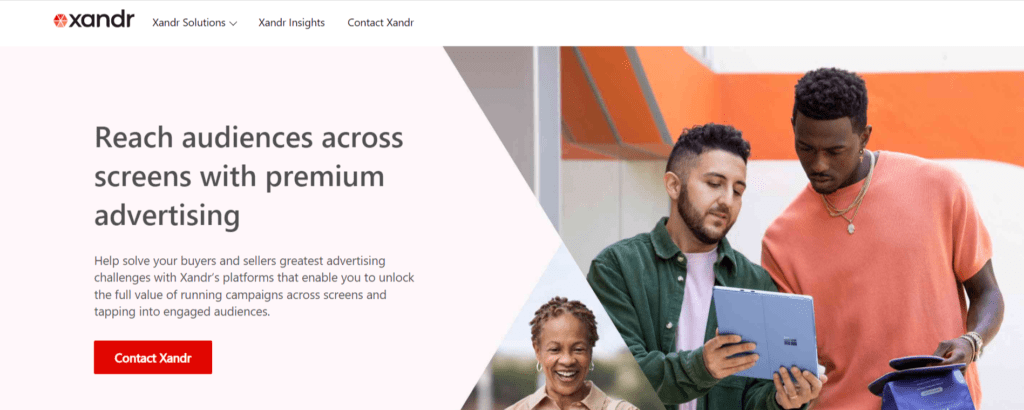Click the bracelets on the man's wrist
The image size is (1024, 410).
[973, 345]
